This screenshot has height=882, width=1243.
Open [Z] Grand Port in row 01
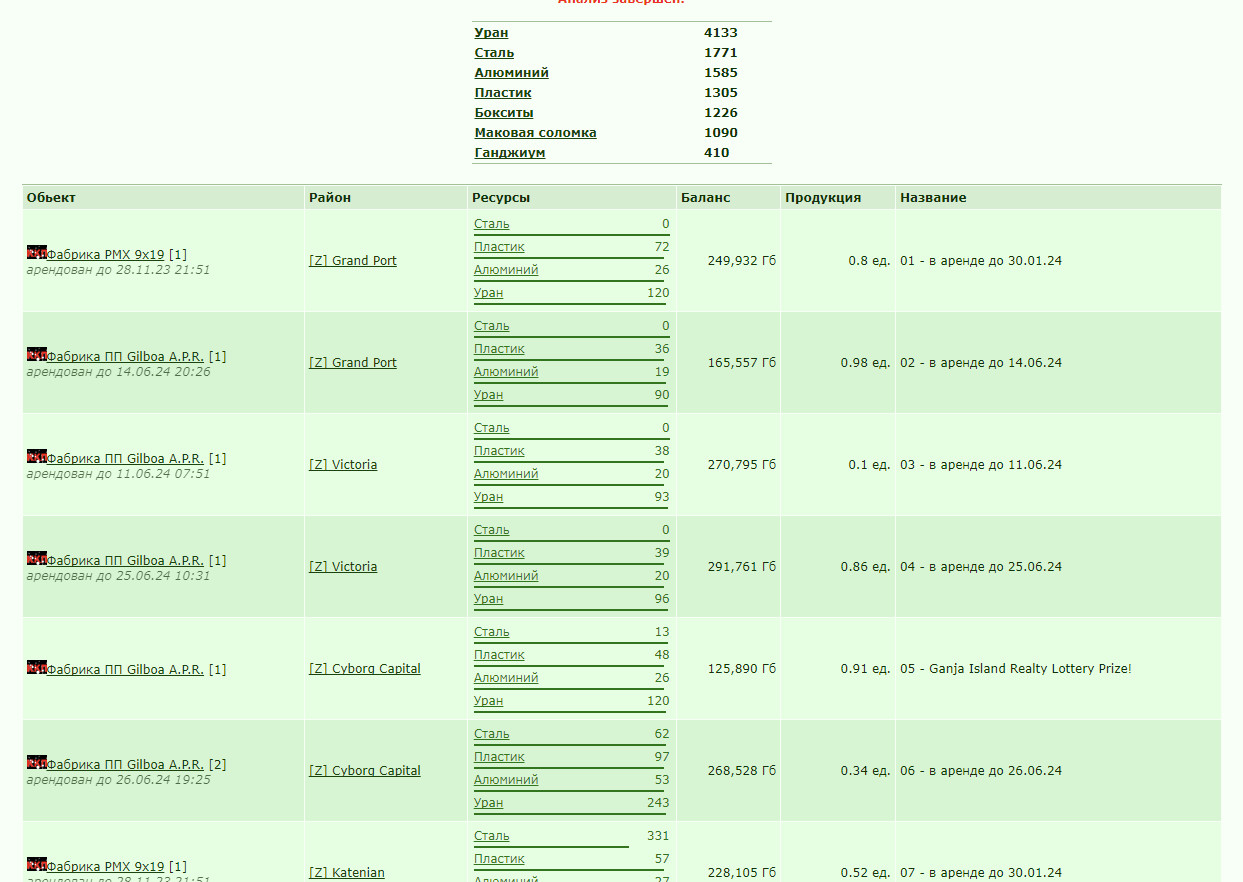tap(353, 261)
